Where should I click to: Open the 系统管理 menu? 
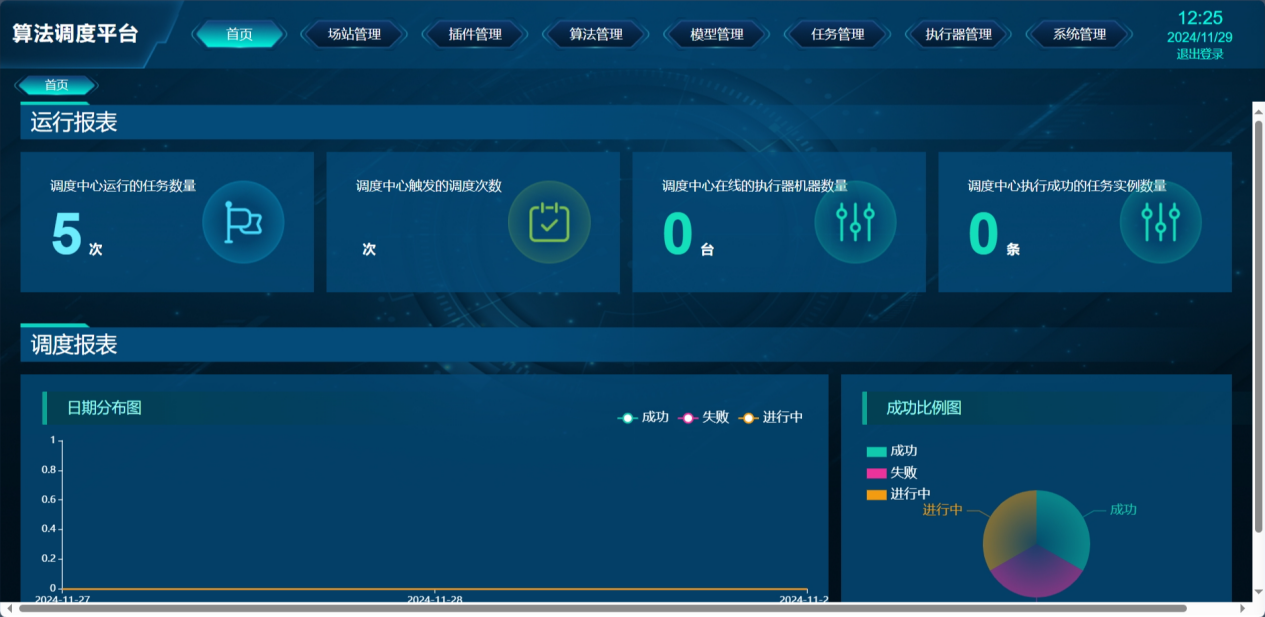pyautogui.click(x=1079, y=35)
